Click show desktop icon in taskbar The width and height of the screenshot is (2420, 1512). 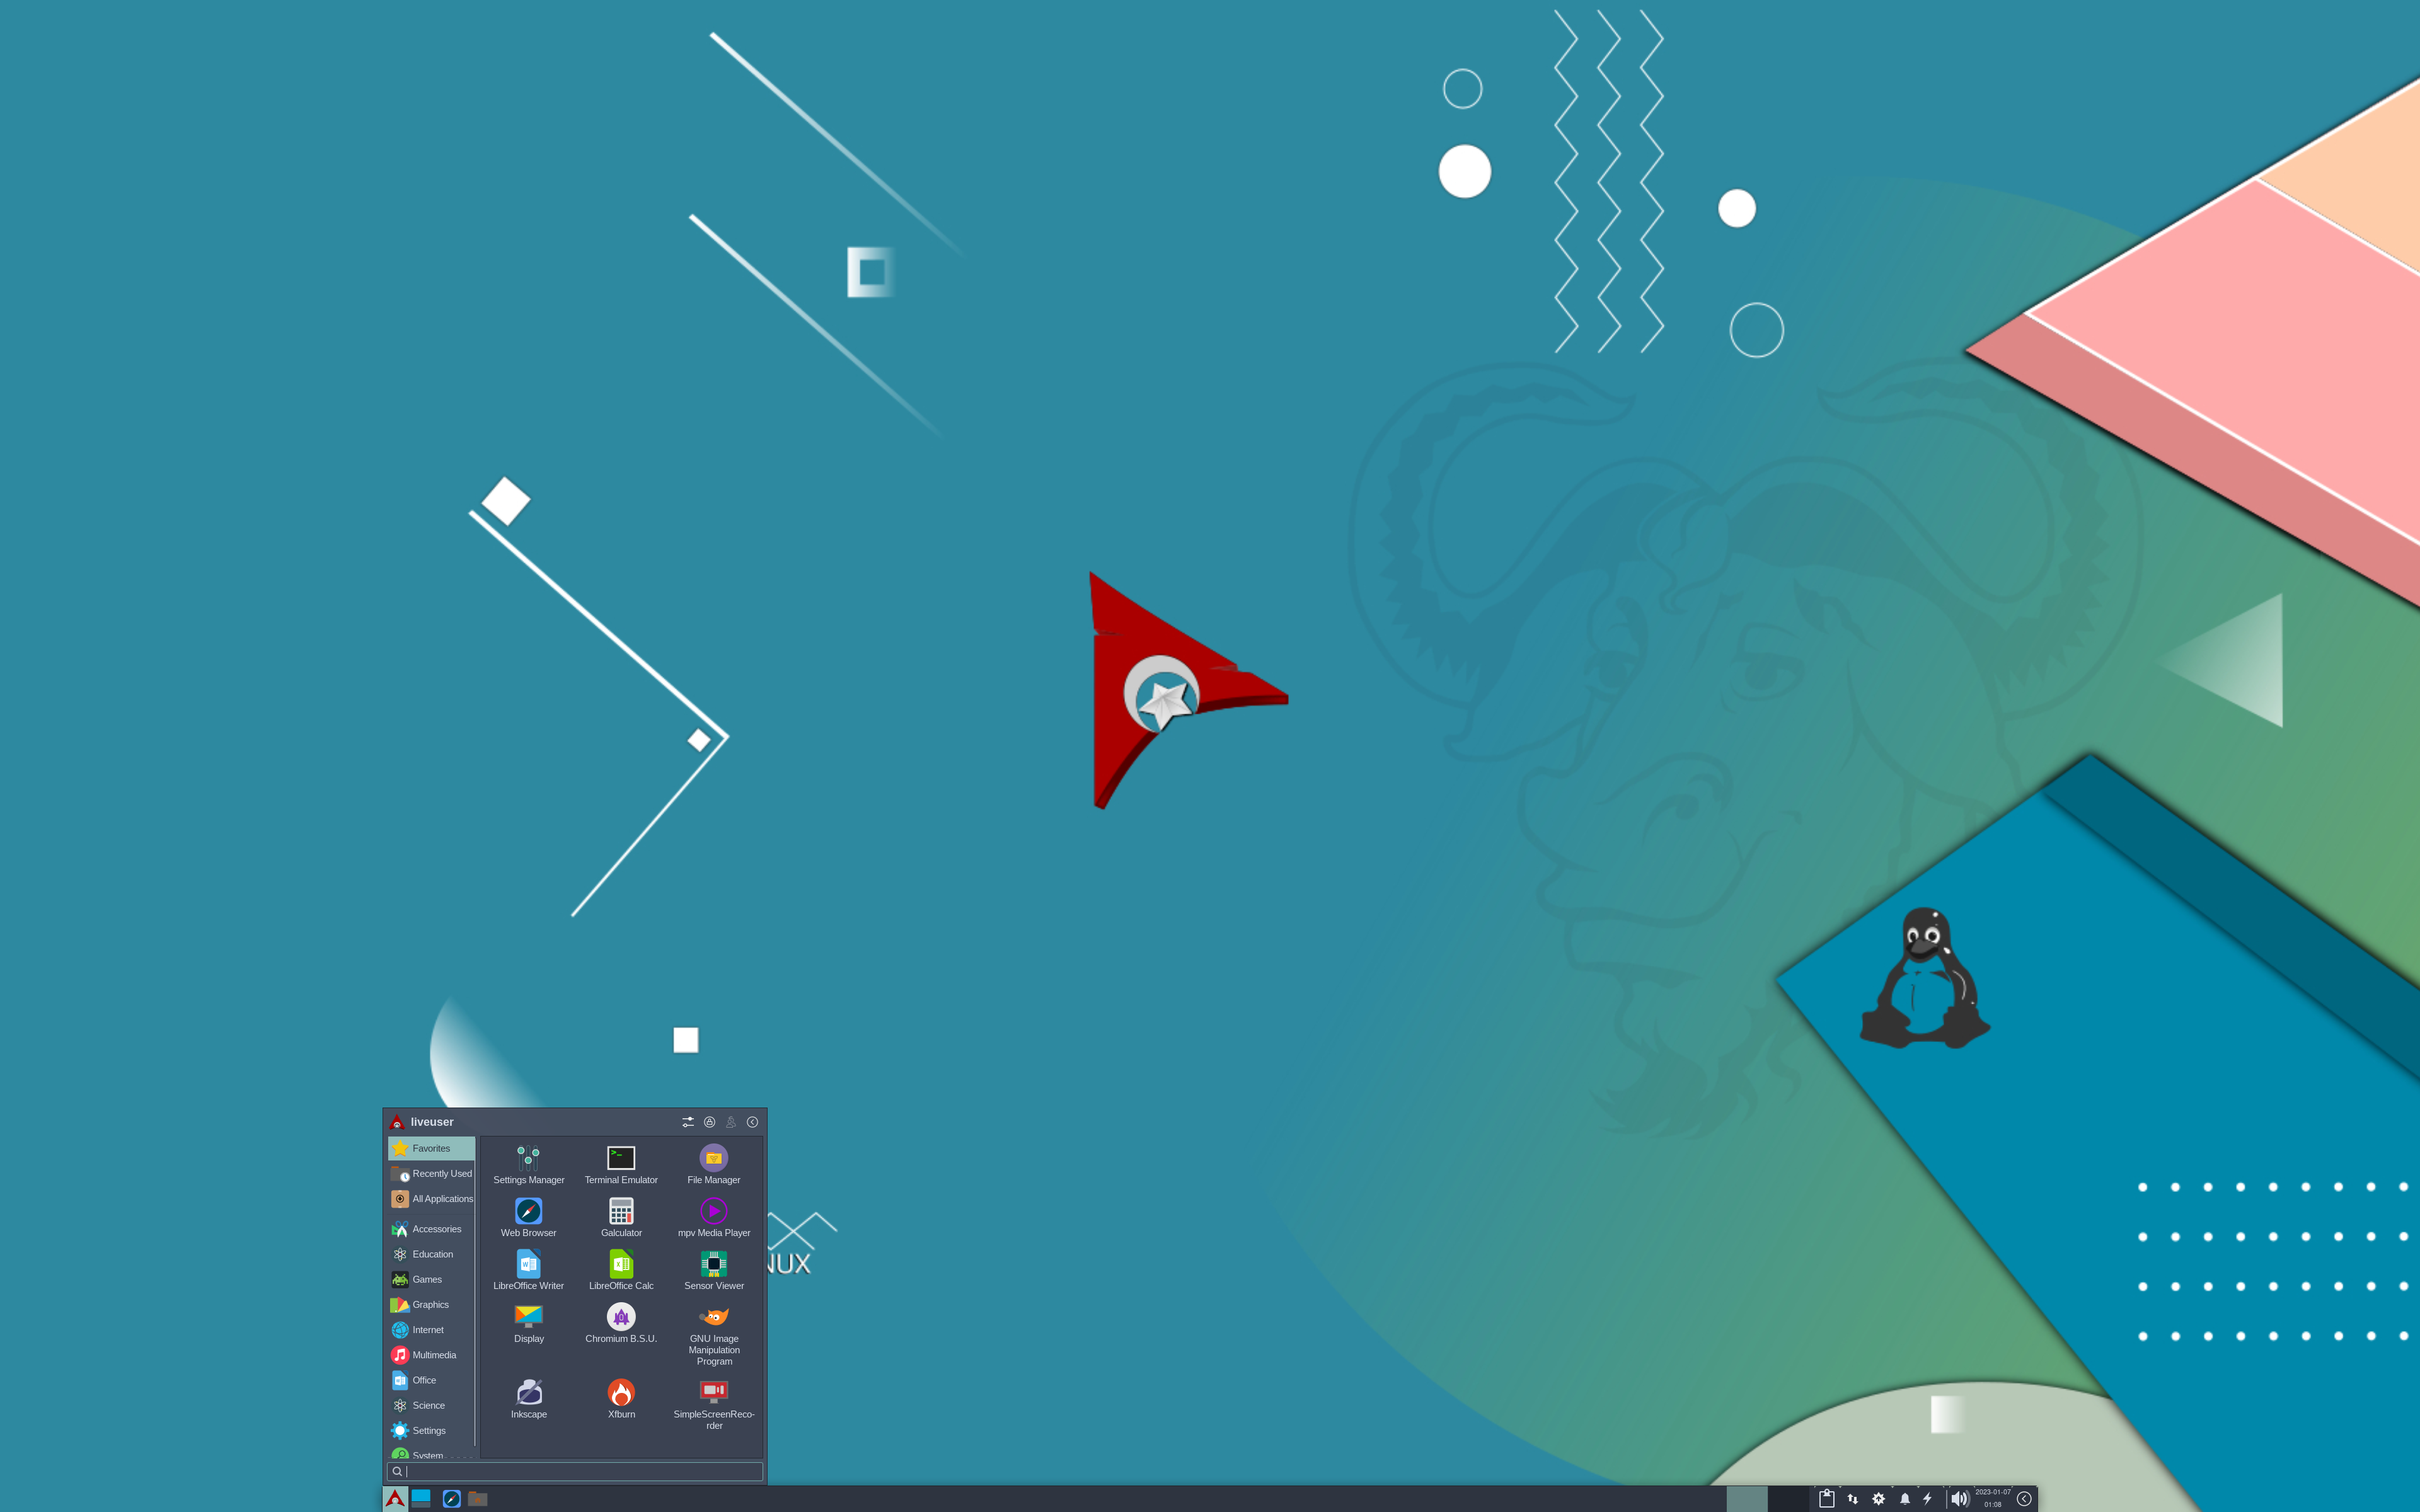pyautogui.click(x=421, y=1498)
